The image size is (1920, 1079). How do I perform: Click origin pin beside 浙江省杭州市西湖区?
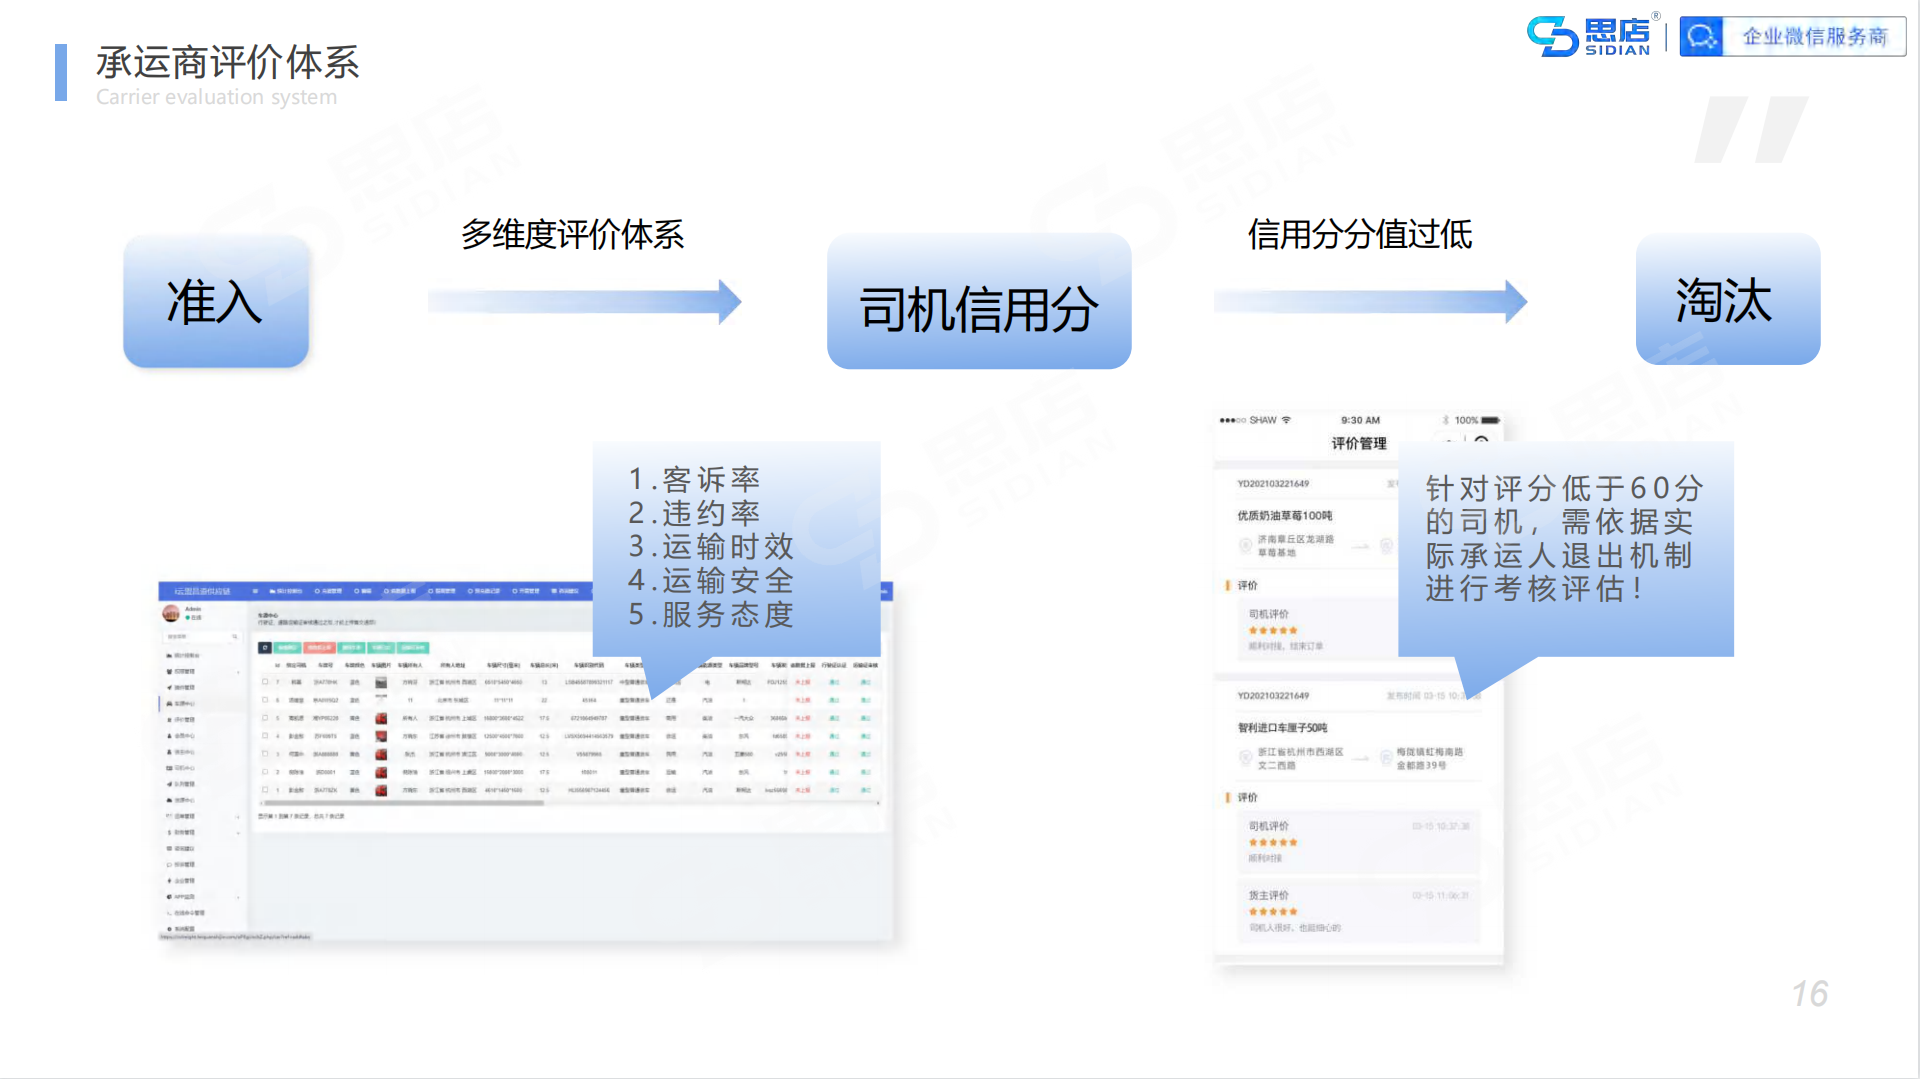pos(1245,758)
